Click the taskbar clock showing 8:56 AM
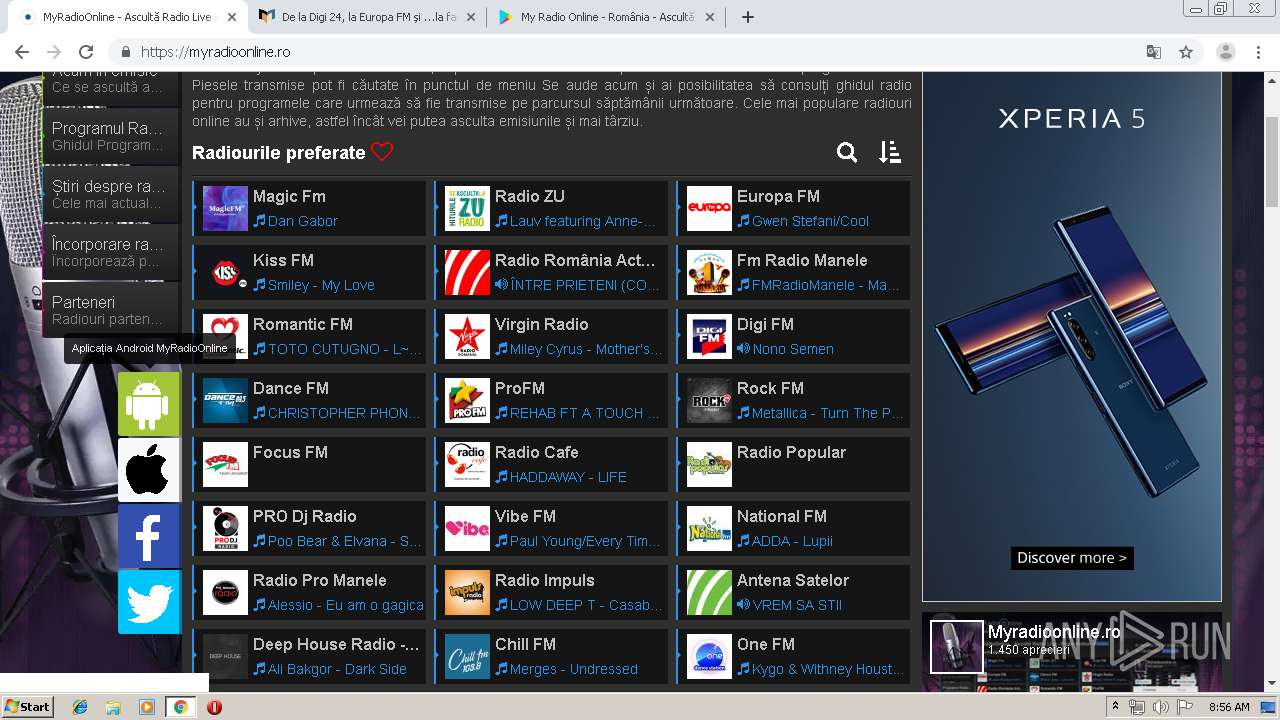Image resolution: width=1280 pixels, height=720 pixels. (1229, 707)
